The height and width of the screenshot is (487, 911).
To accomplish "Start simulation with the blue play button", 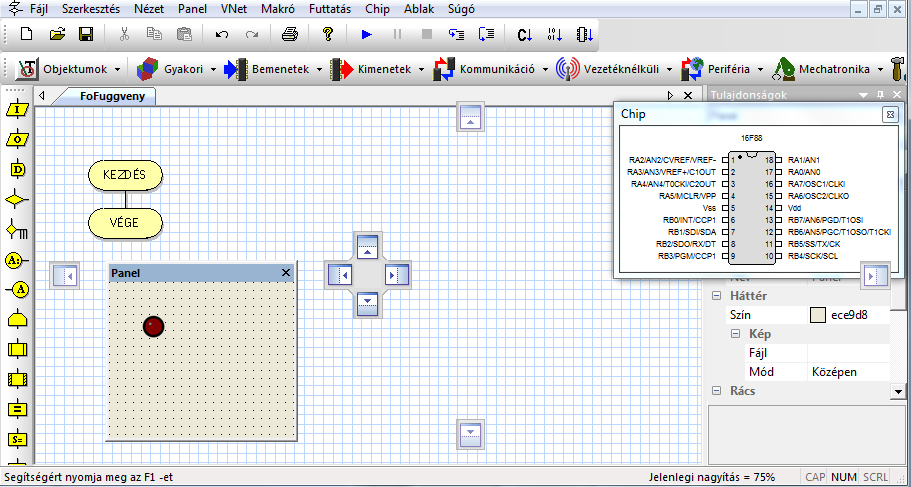I will (x=366, y=34).
